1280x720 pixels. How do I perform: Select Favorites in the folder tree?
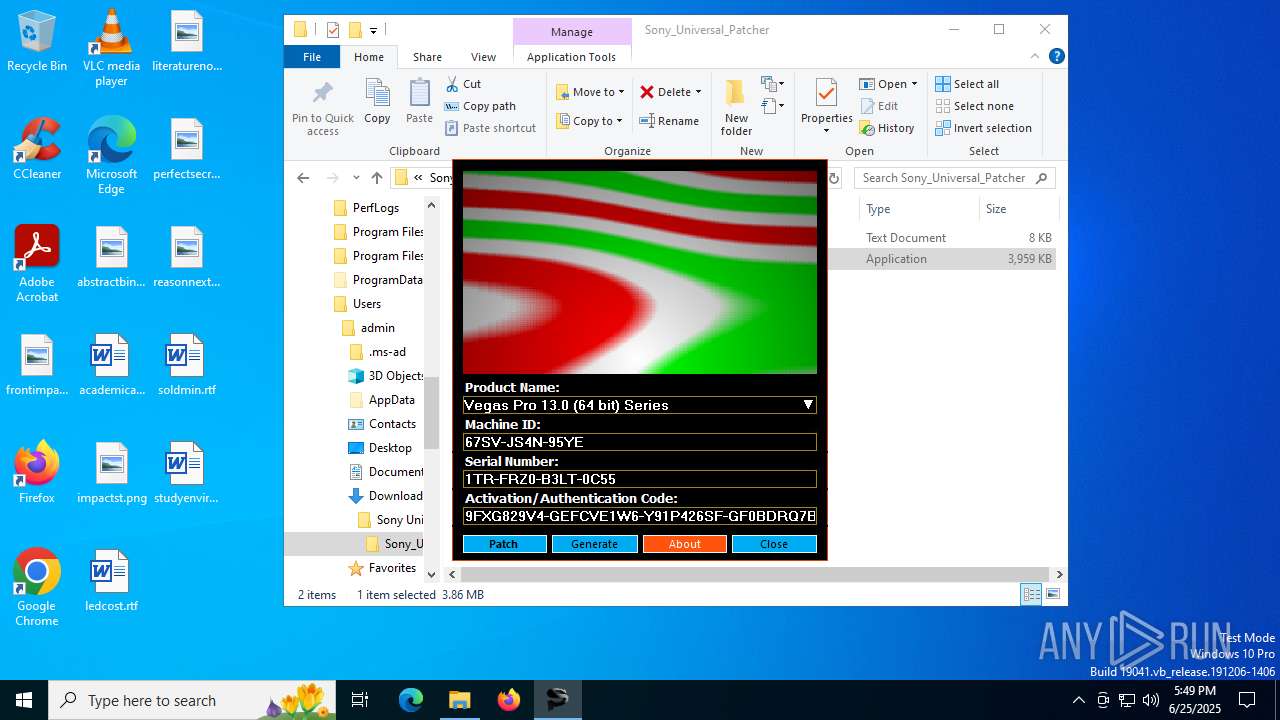coord(392,568)
